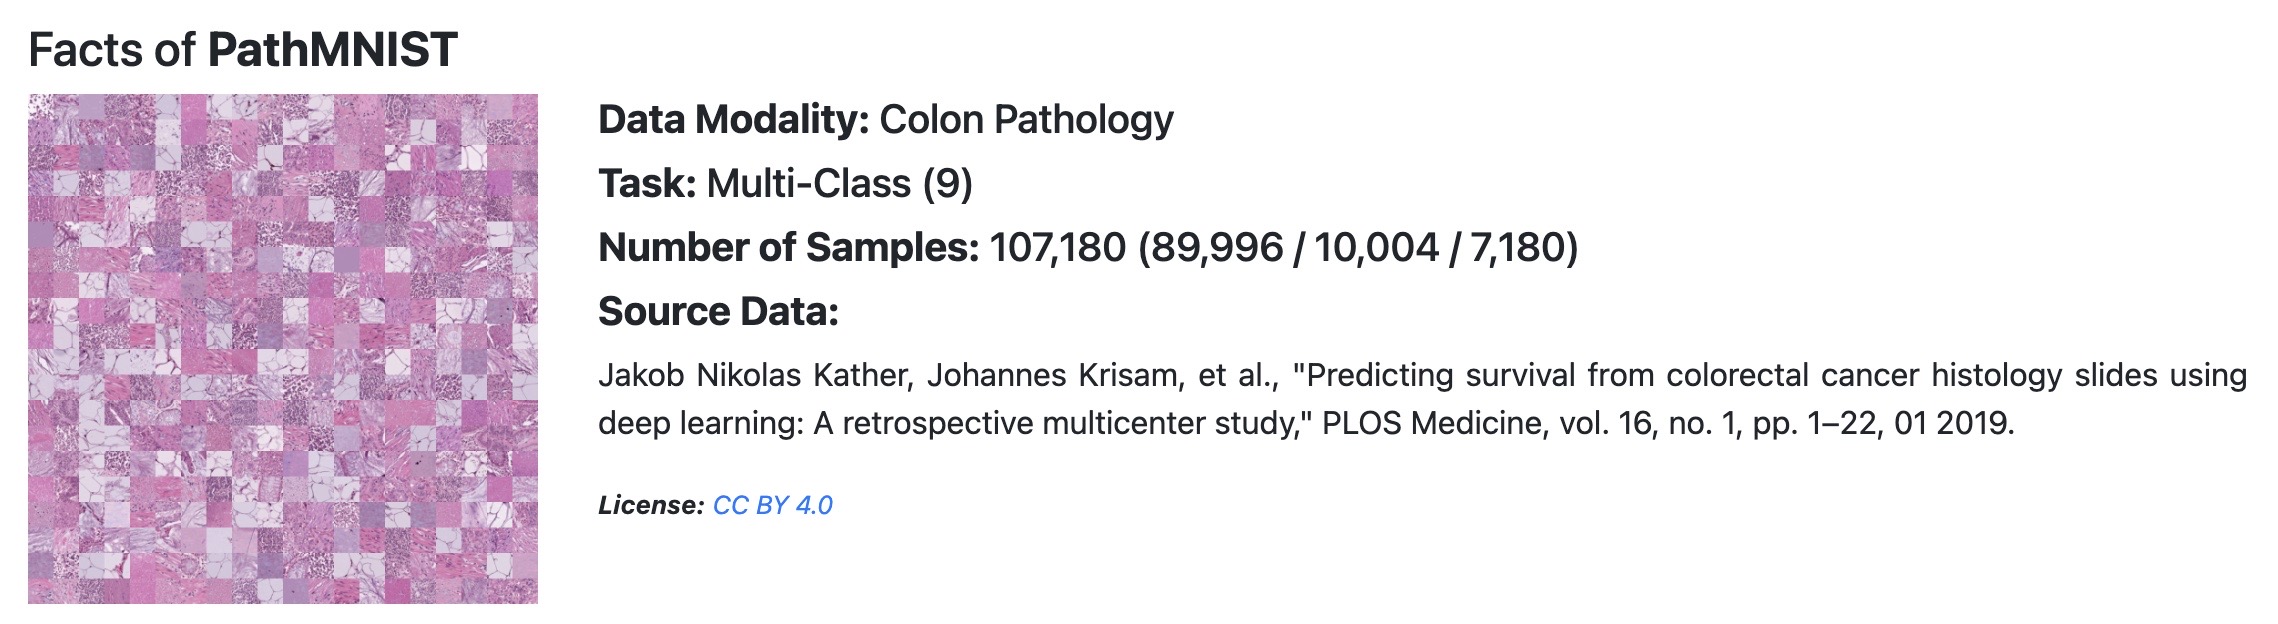This screenshot has height=624, width=2278.
Task: Click the bold PathMNIST word in heading
Action: (x=333, y=49)
